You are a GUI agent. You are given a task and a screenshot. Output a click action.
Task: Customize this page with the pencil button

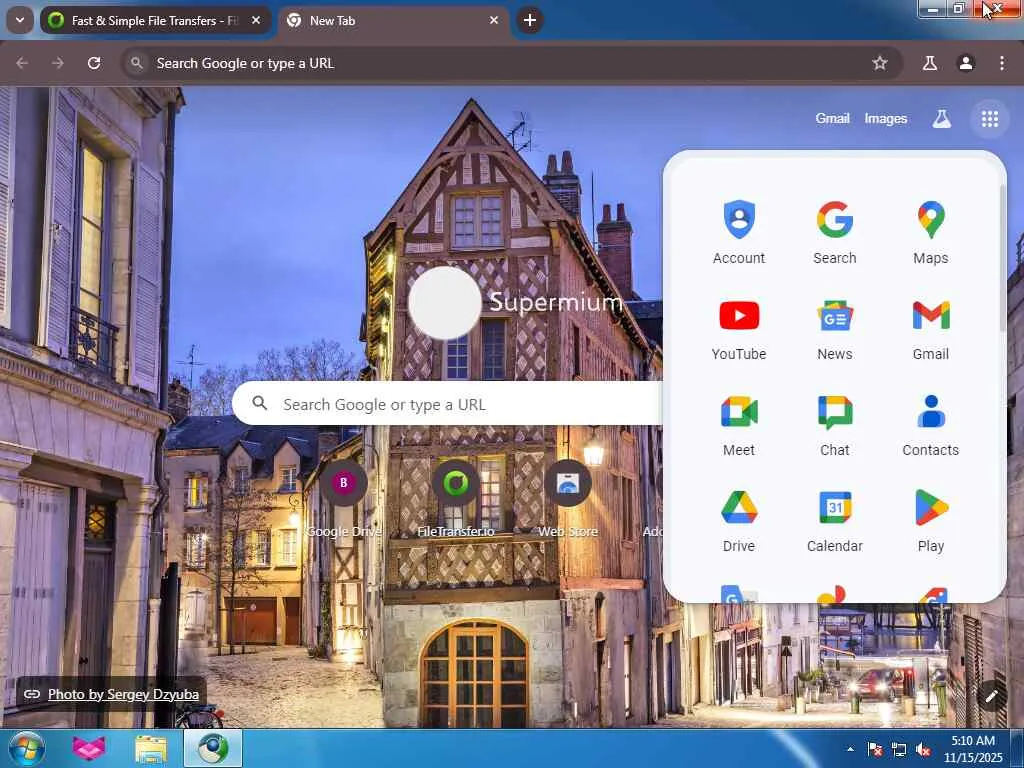pos(991,696)
